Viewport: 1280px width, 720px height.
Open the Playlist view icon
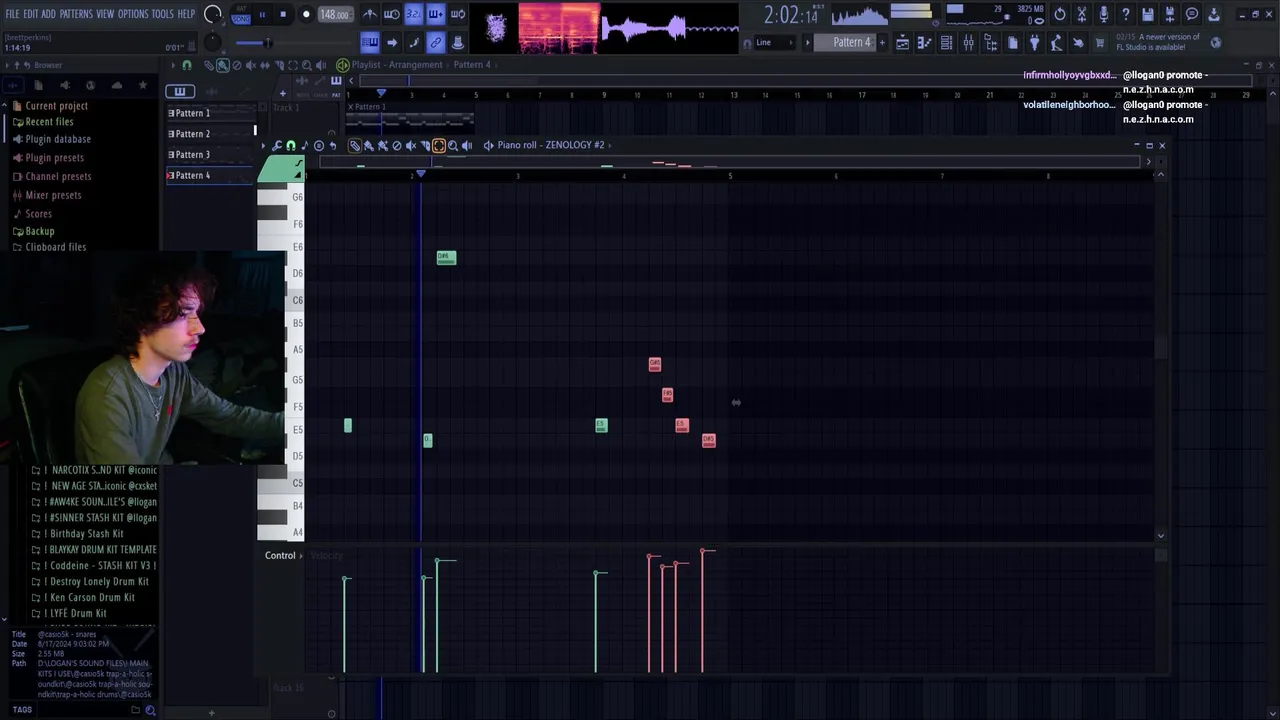pyautogui.click(x=902, y=42)
